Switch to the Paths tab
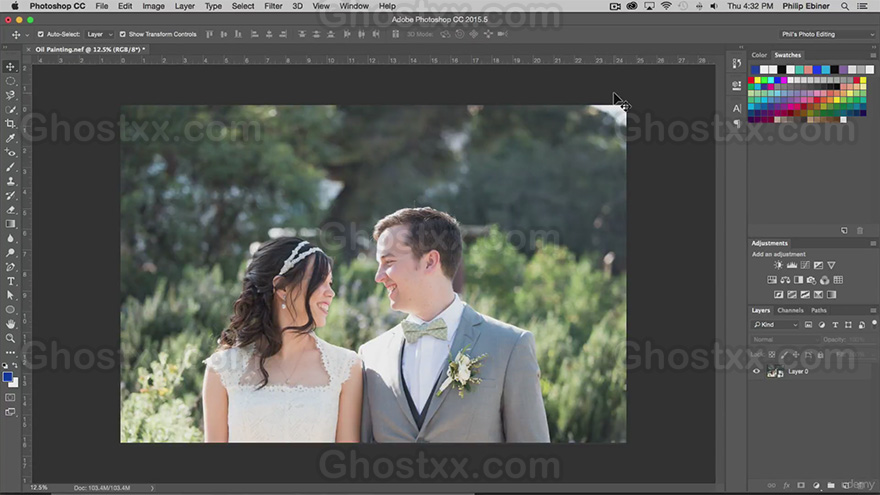This screenshot has width=880, height=495. [x=819, y=310]
